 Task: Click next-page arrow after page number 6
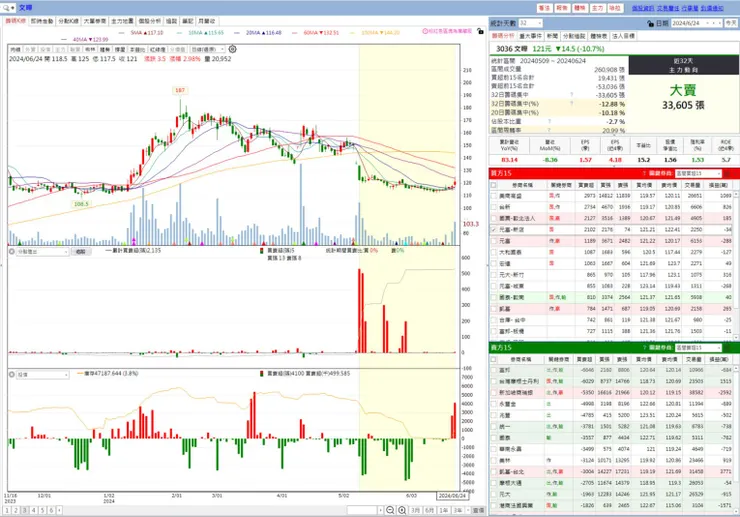pos(59,510)
